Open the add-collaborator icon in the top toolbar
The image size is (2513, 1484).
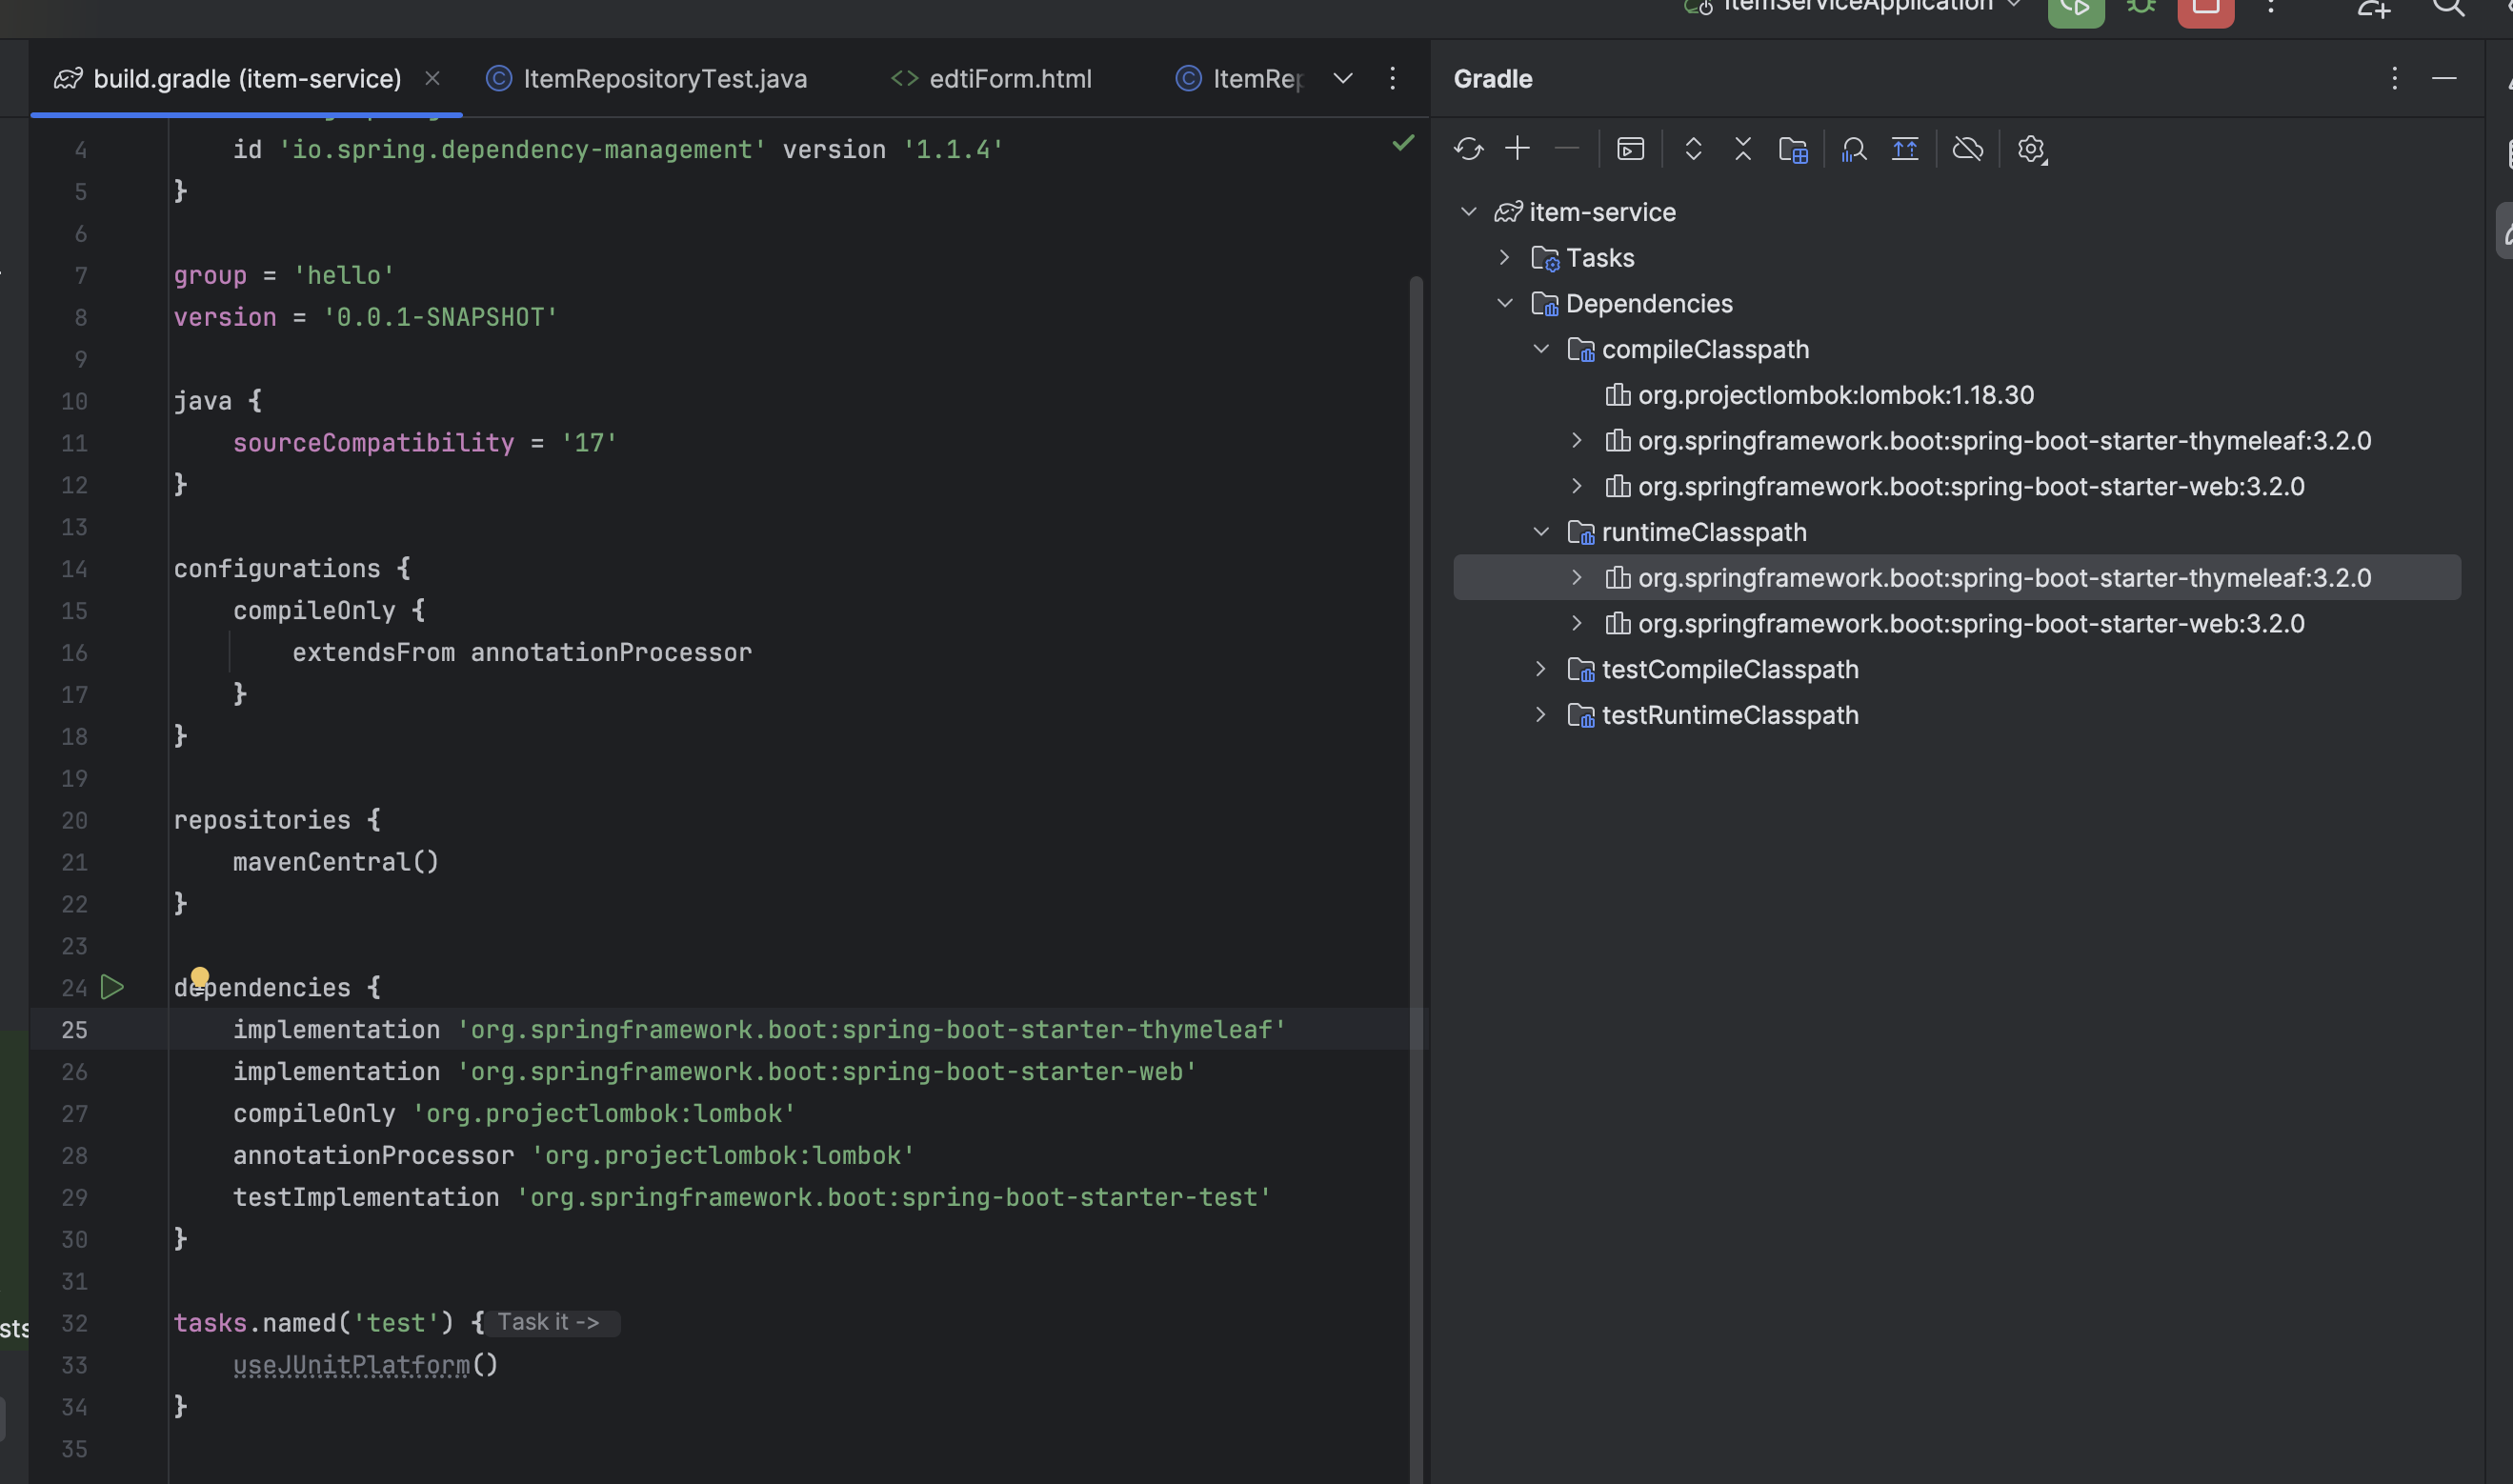(2374, 8)
